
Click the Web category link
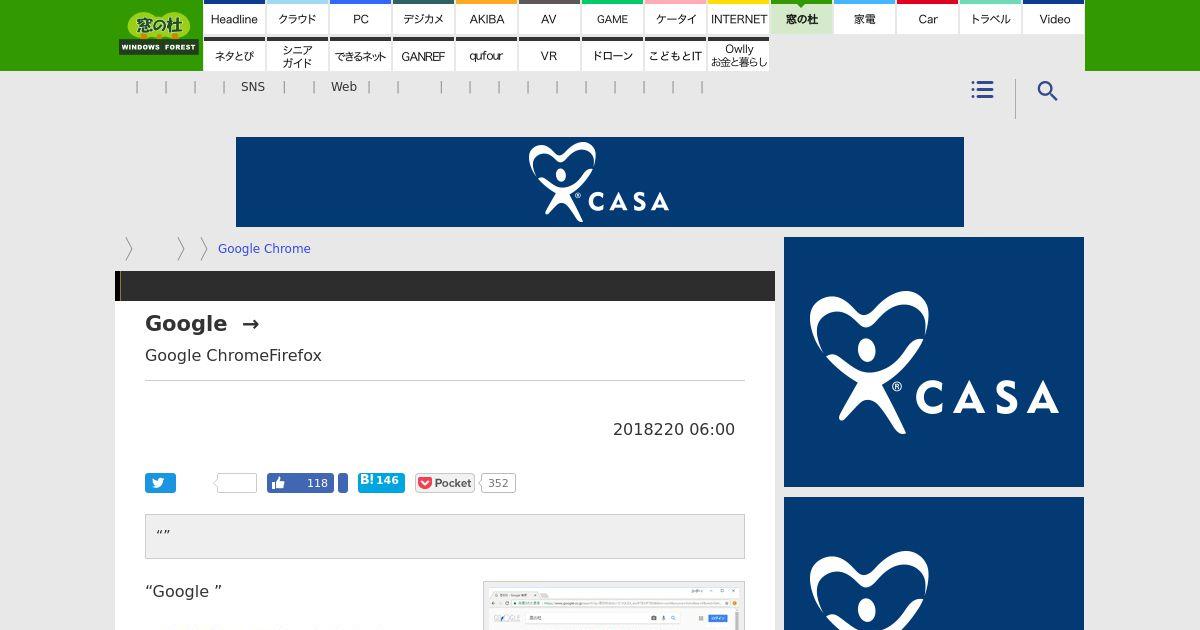pos(344,87)
